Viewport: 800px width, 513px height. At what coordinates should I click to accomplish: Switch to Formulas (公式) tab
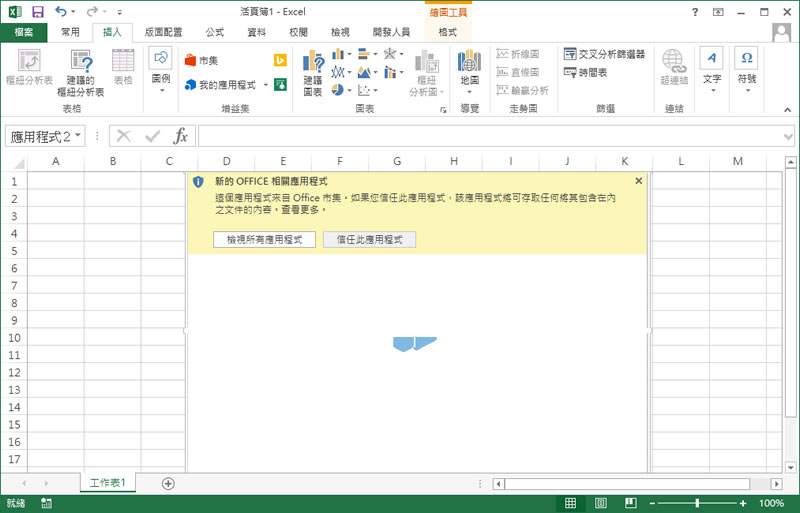[x=215, y=32]
